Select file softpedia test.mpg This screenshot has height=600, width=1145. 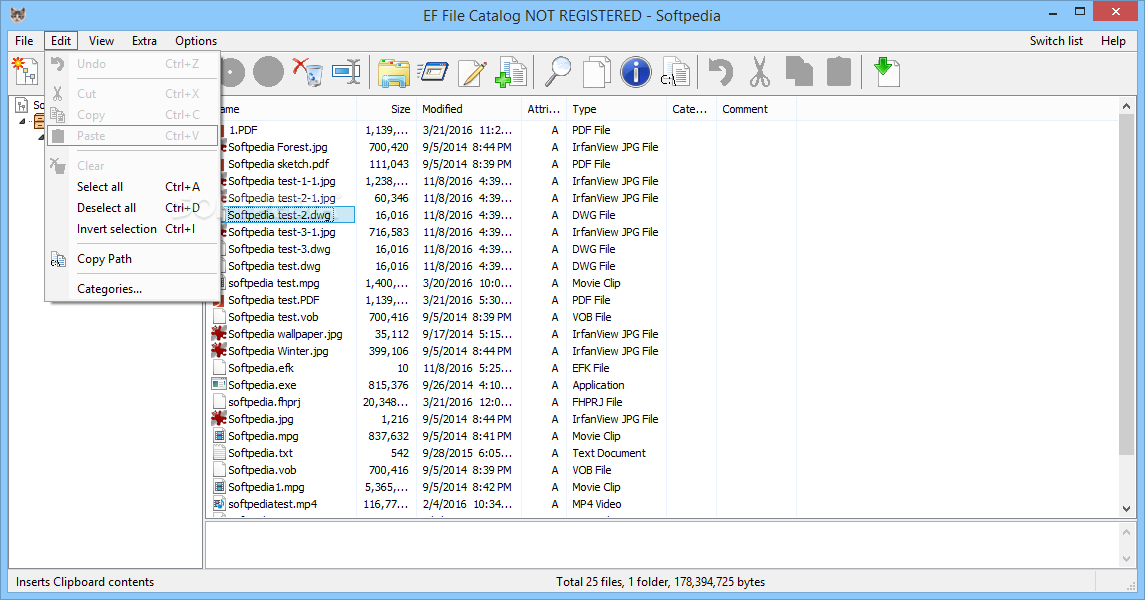(273, 283)
